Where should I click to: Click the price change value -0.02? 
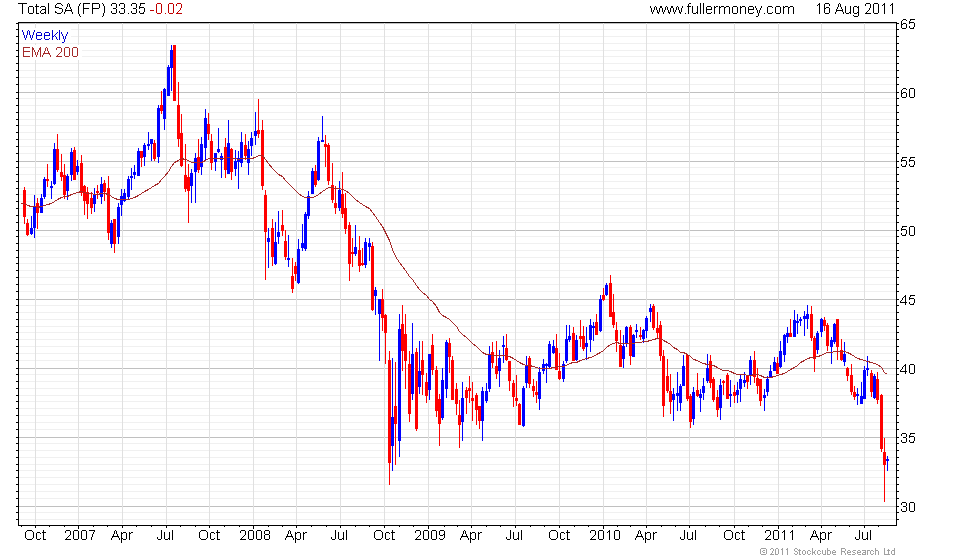[x=166, y=9]
